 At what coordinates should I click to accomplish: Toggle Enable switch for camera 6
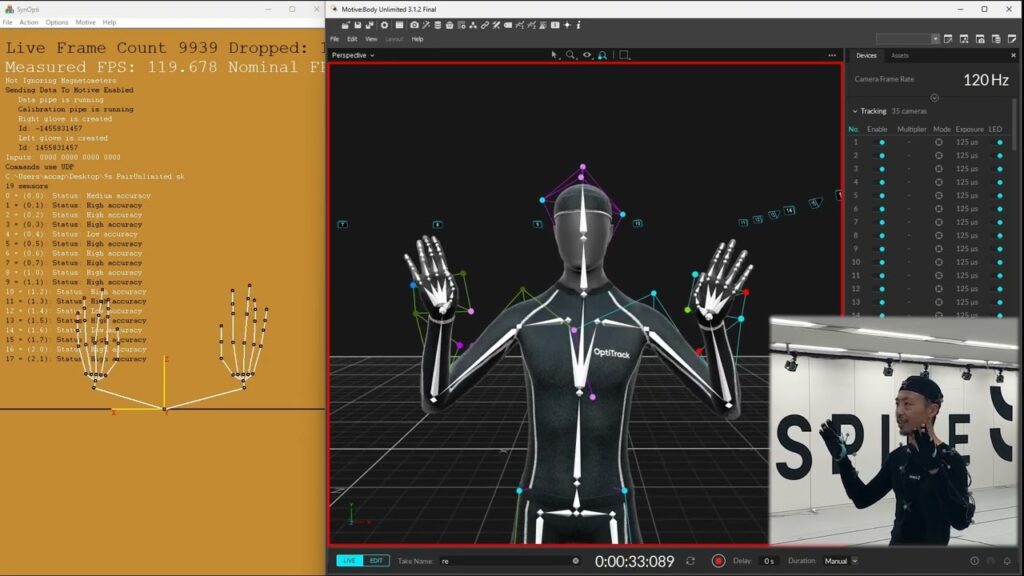[x=880, y=209]
